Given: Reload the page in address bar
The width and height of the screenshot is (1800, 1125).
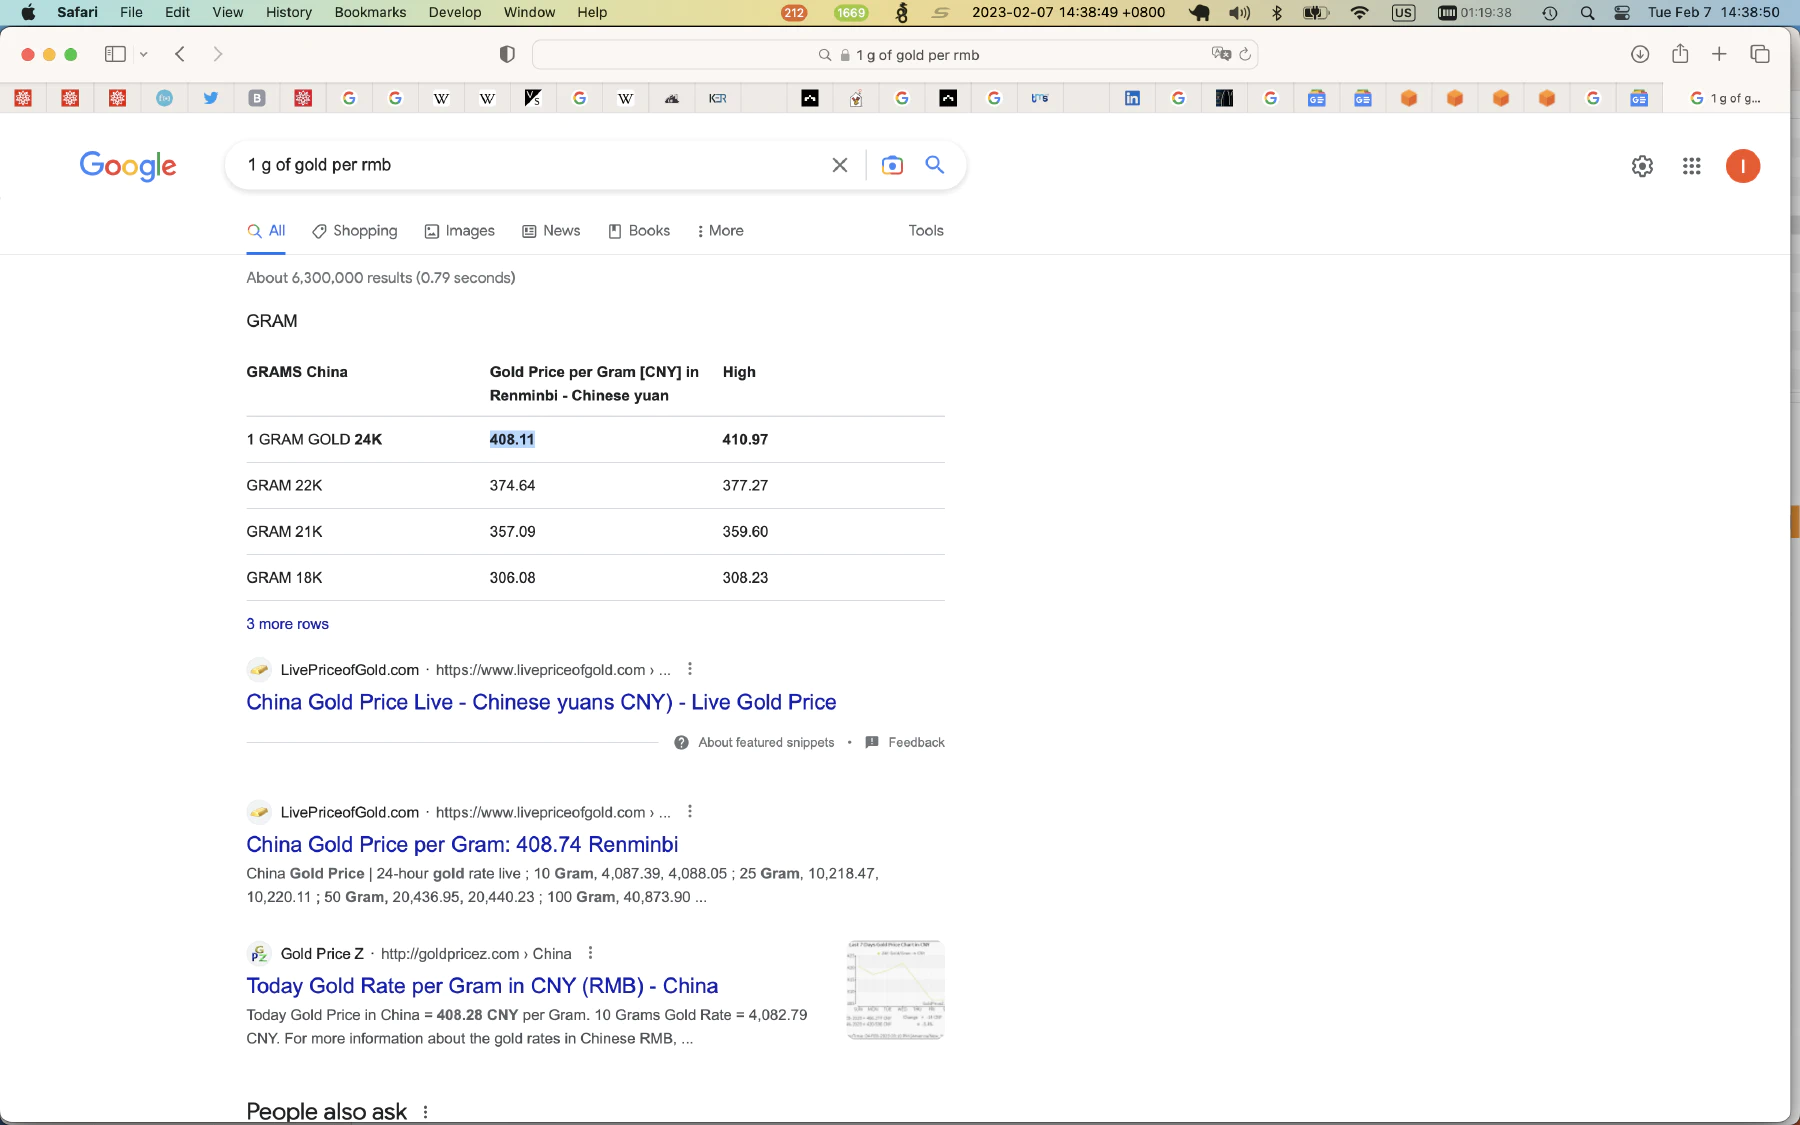Looking at the screenshot, I should click(x=1245, y=55).
